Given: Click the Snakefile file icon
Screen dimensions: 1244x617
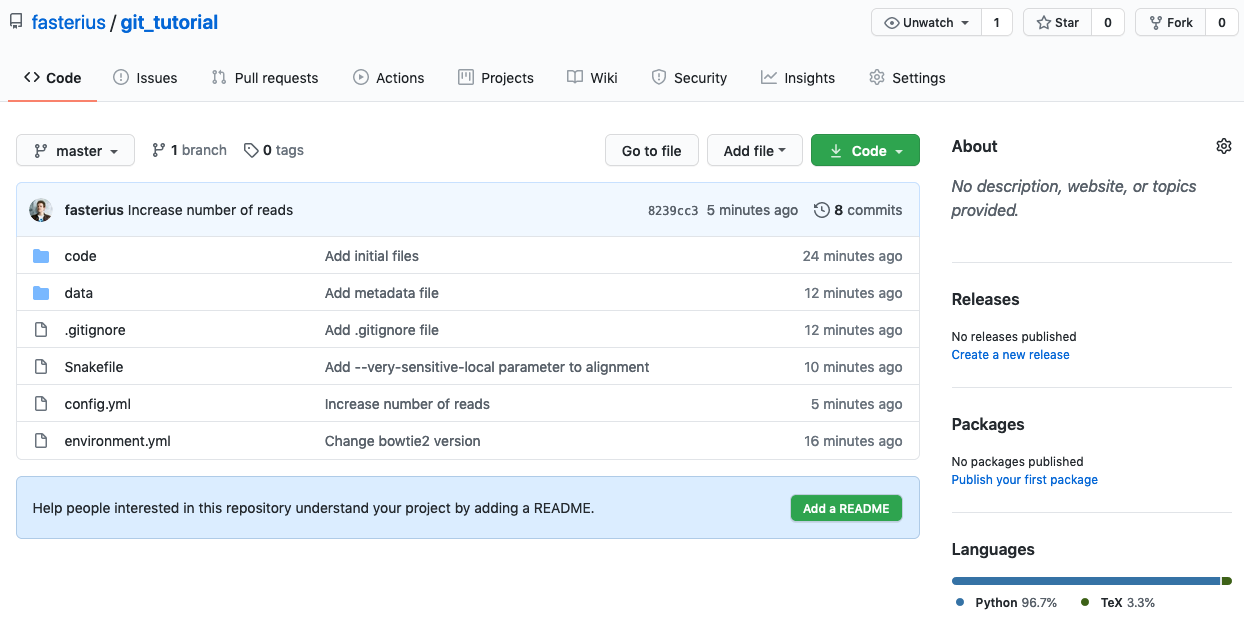Looking at the screenshot, I should point(41,367).
